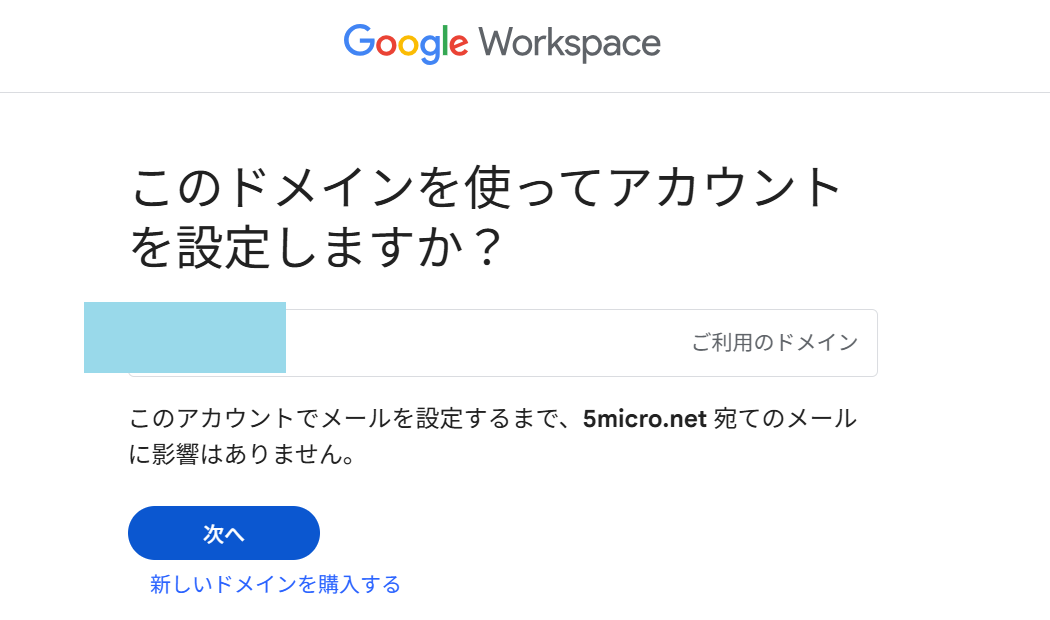
Task: Click the horizontal divider below the header
Action: coord(525,92)
